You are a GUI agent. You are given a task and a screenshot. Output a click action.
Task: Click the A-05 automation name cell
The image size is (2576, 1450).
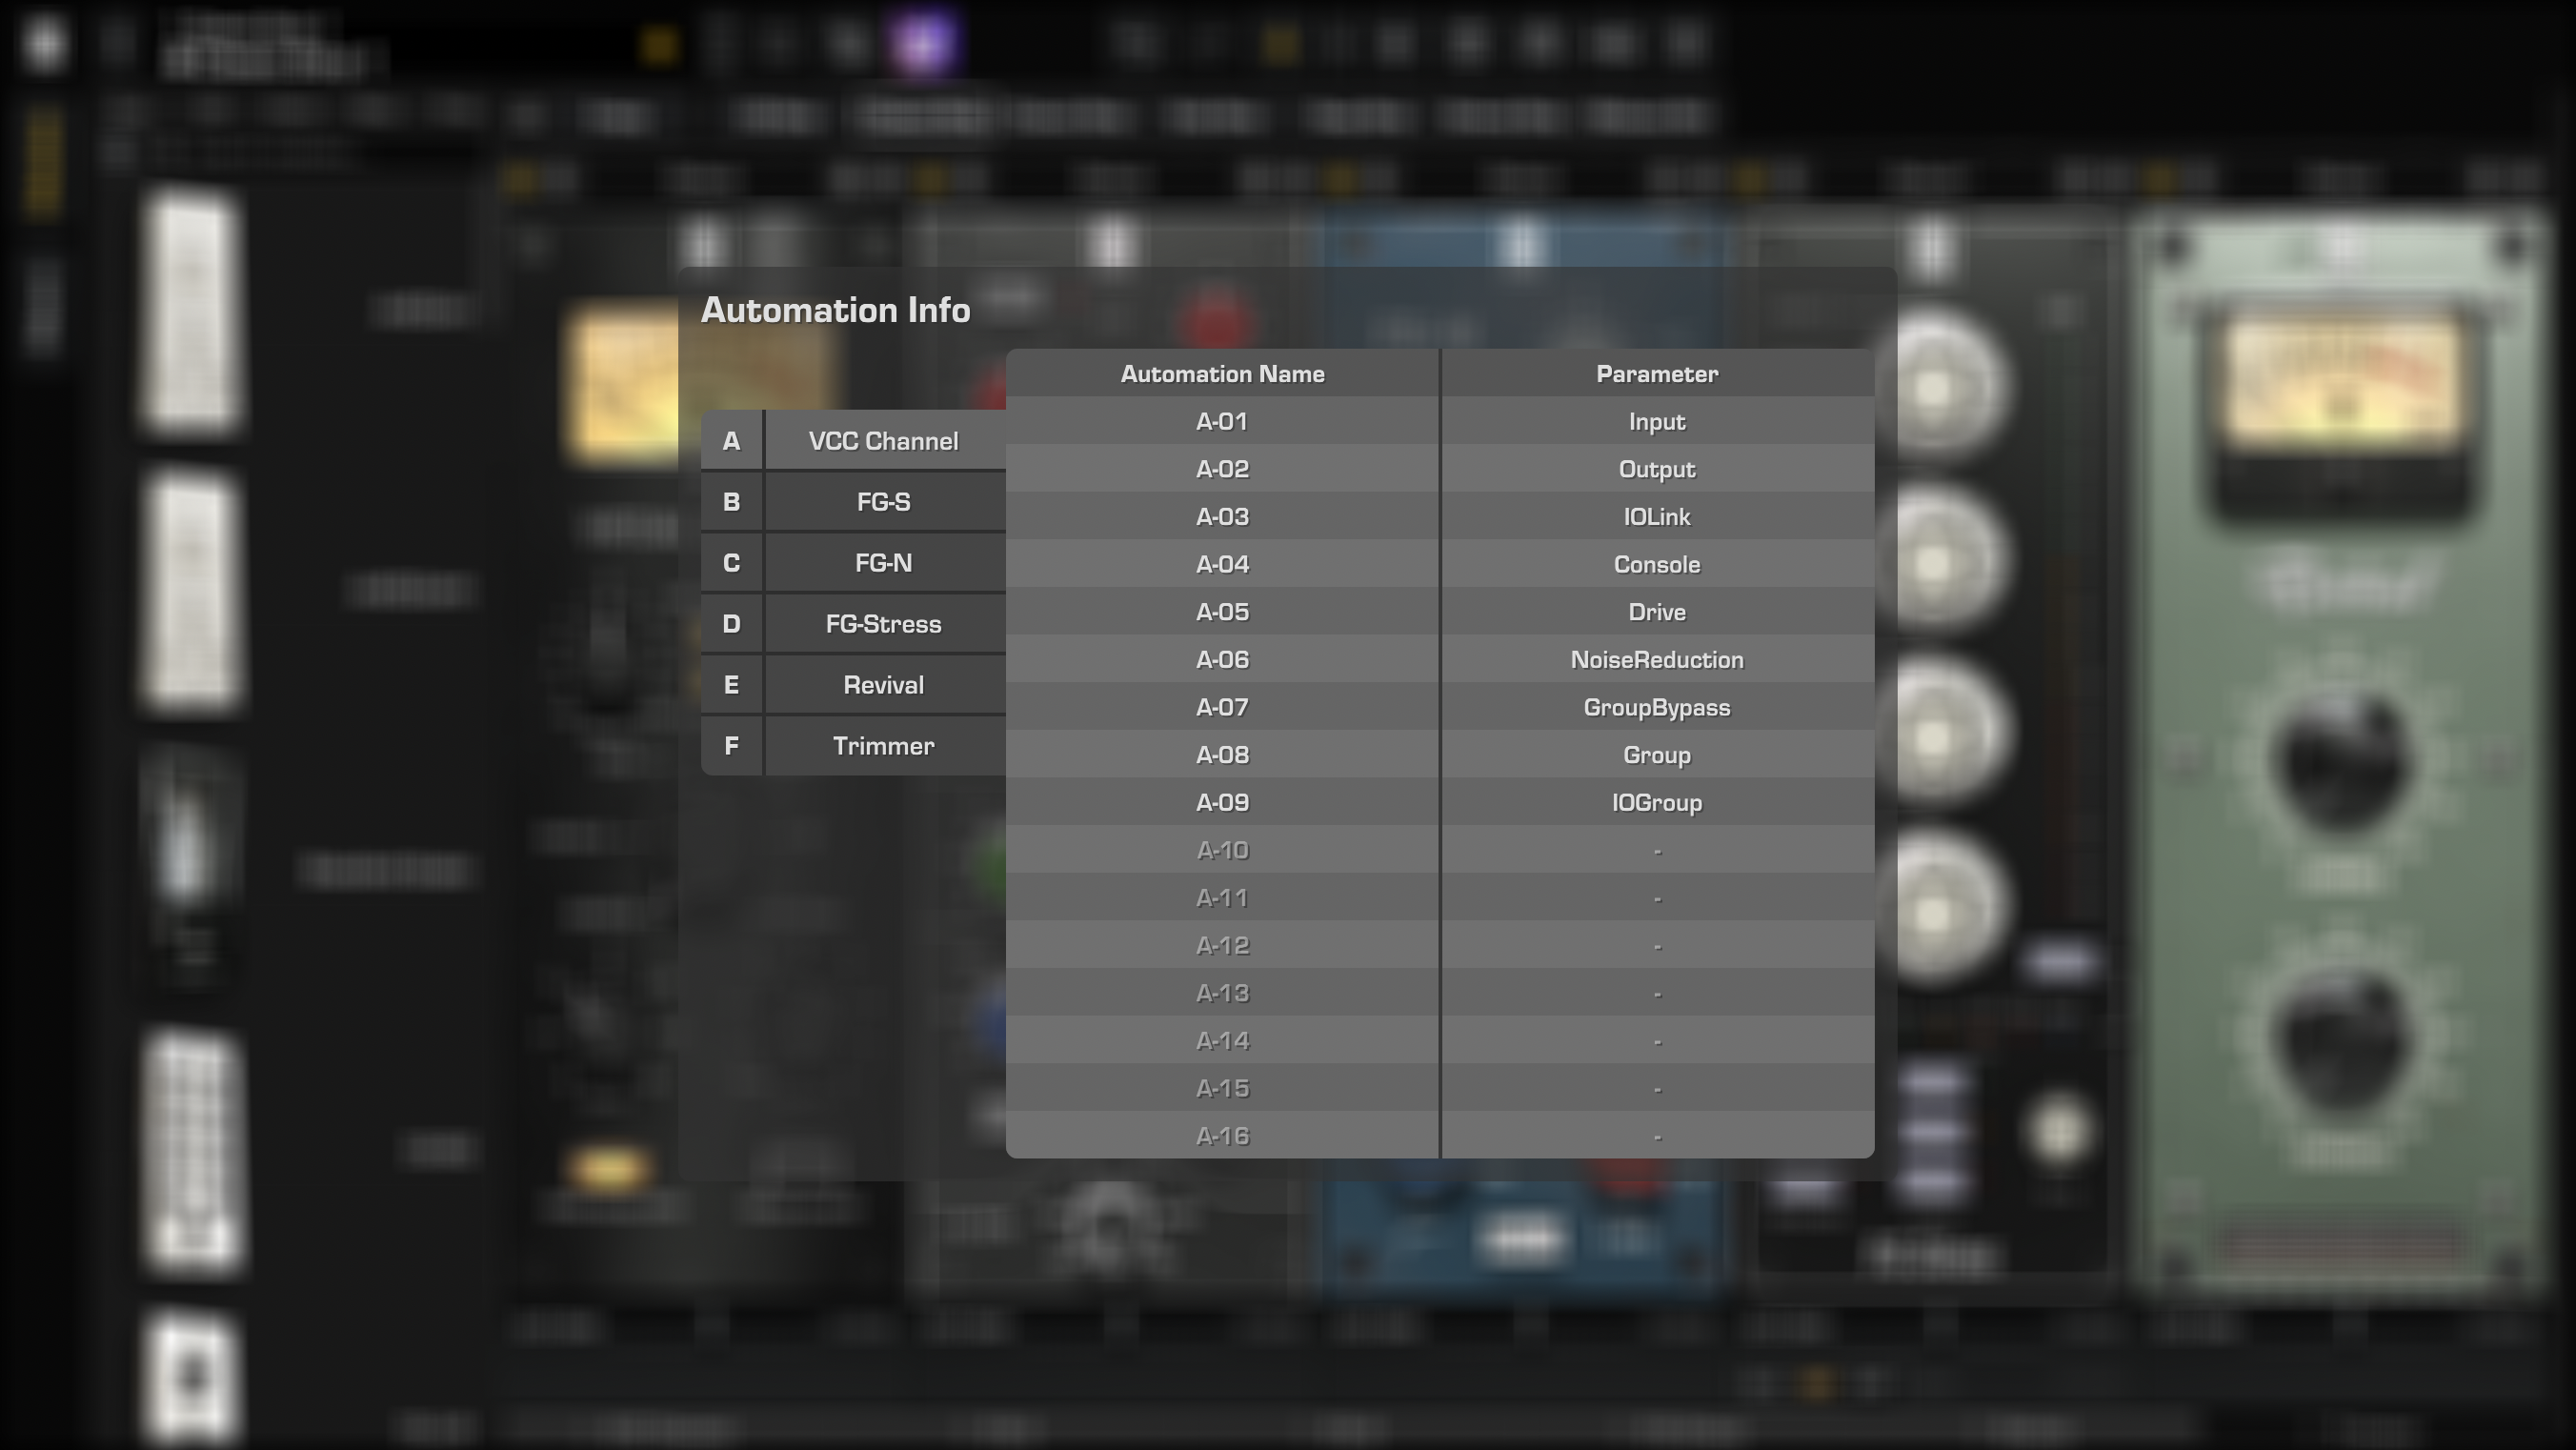[x=1222, y=612]
